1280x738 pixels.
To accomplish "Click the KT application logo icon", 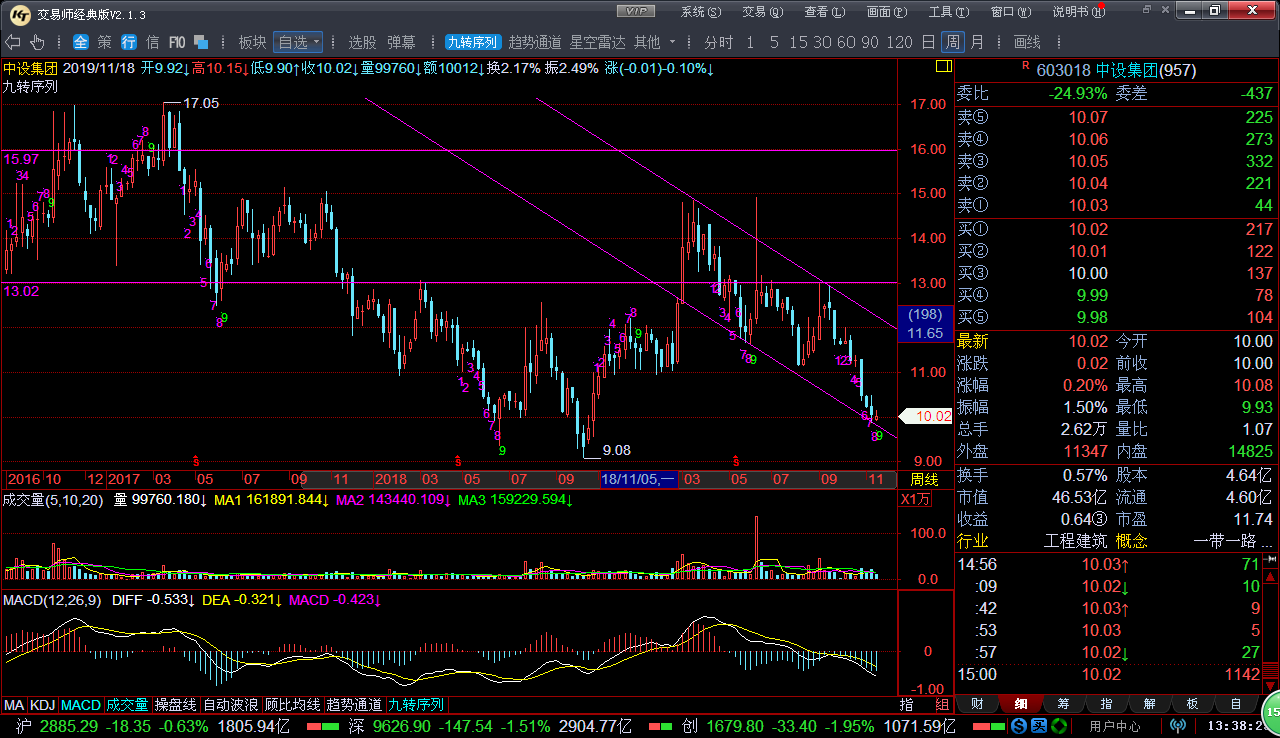I will [19, 13].
